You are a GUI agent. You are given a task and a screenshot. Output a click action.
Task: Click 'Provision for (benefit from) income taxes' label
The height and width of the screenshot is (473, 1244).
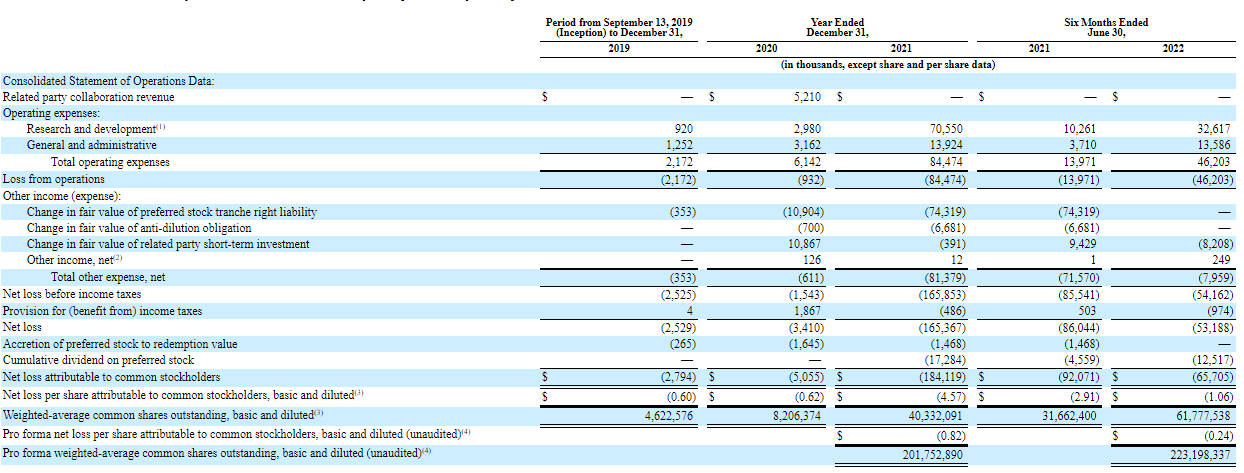(103, 311)
